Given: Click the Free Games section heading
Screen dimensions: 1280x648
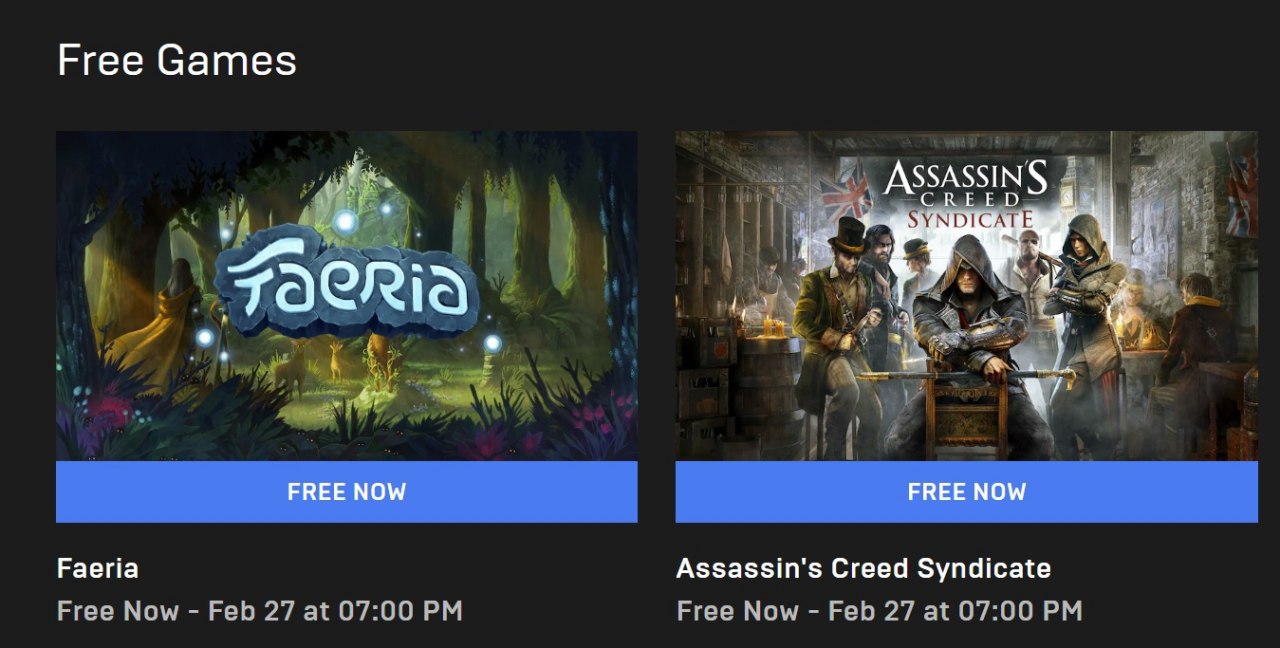Looking at the screenshot, I should coord(177,61).
